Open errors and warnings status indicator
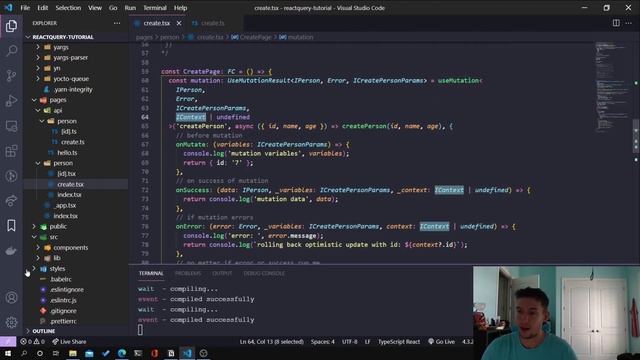The height and width of the screenshot is (360, 640). point(33,342)
